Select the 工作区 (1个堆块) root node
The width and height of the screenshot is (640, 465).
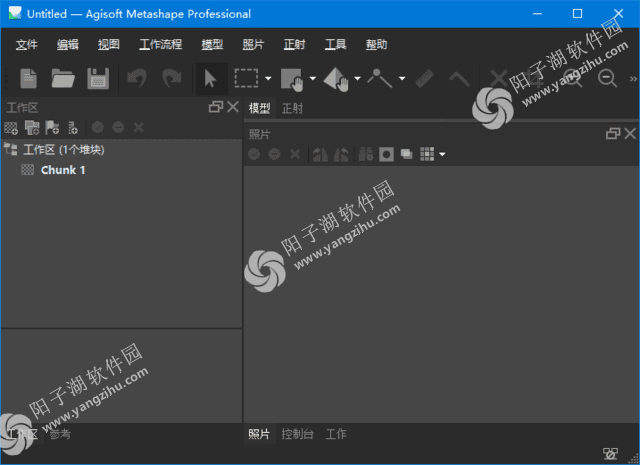point(63,150)
